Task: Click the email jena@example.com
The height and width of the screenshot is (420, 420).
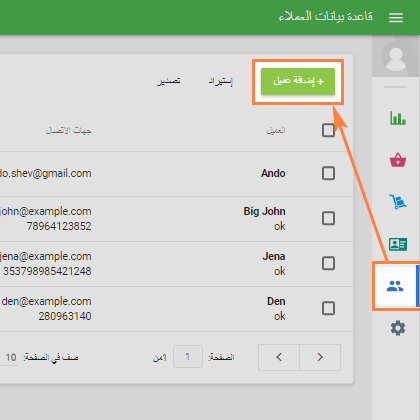Action: pyautogui.click(x=46, y=256)
